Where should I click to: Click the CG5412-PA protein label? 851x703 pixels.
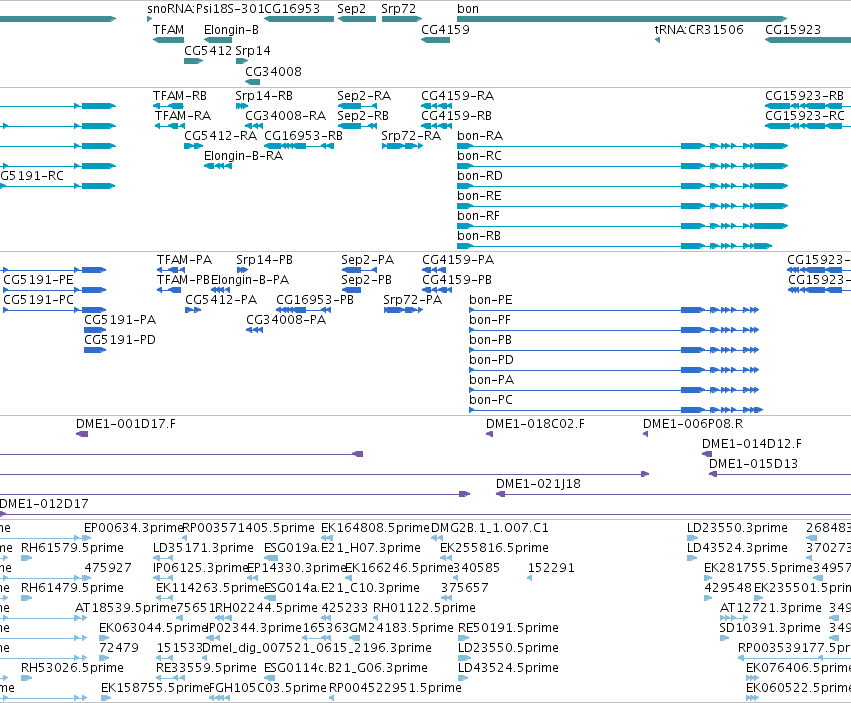coord(221,300)
